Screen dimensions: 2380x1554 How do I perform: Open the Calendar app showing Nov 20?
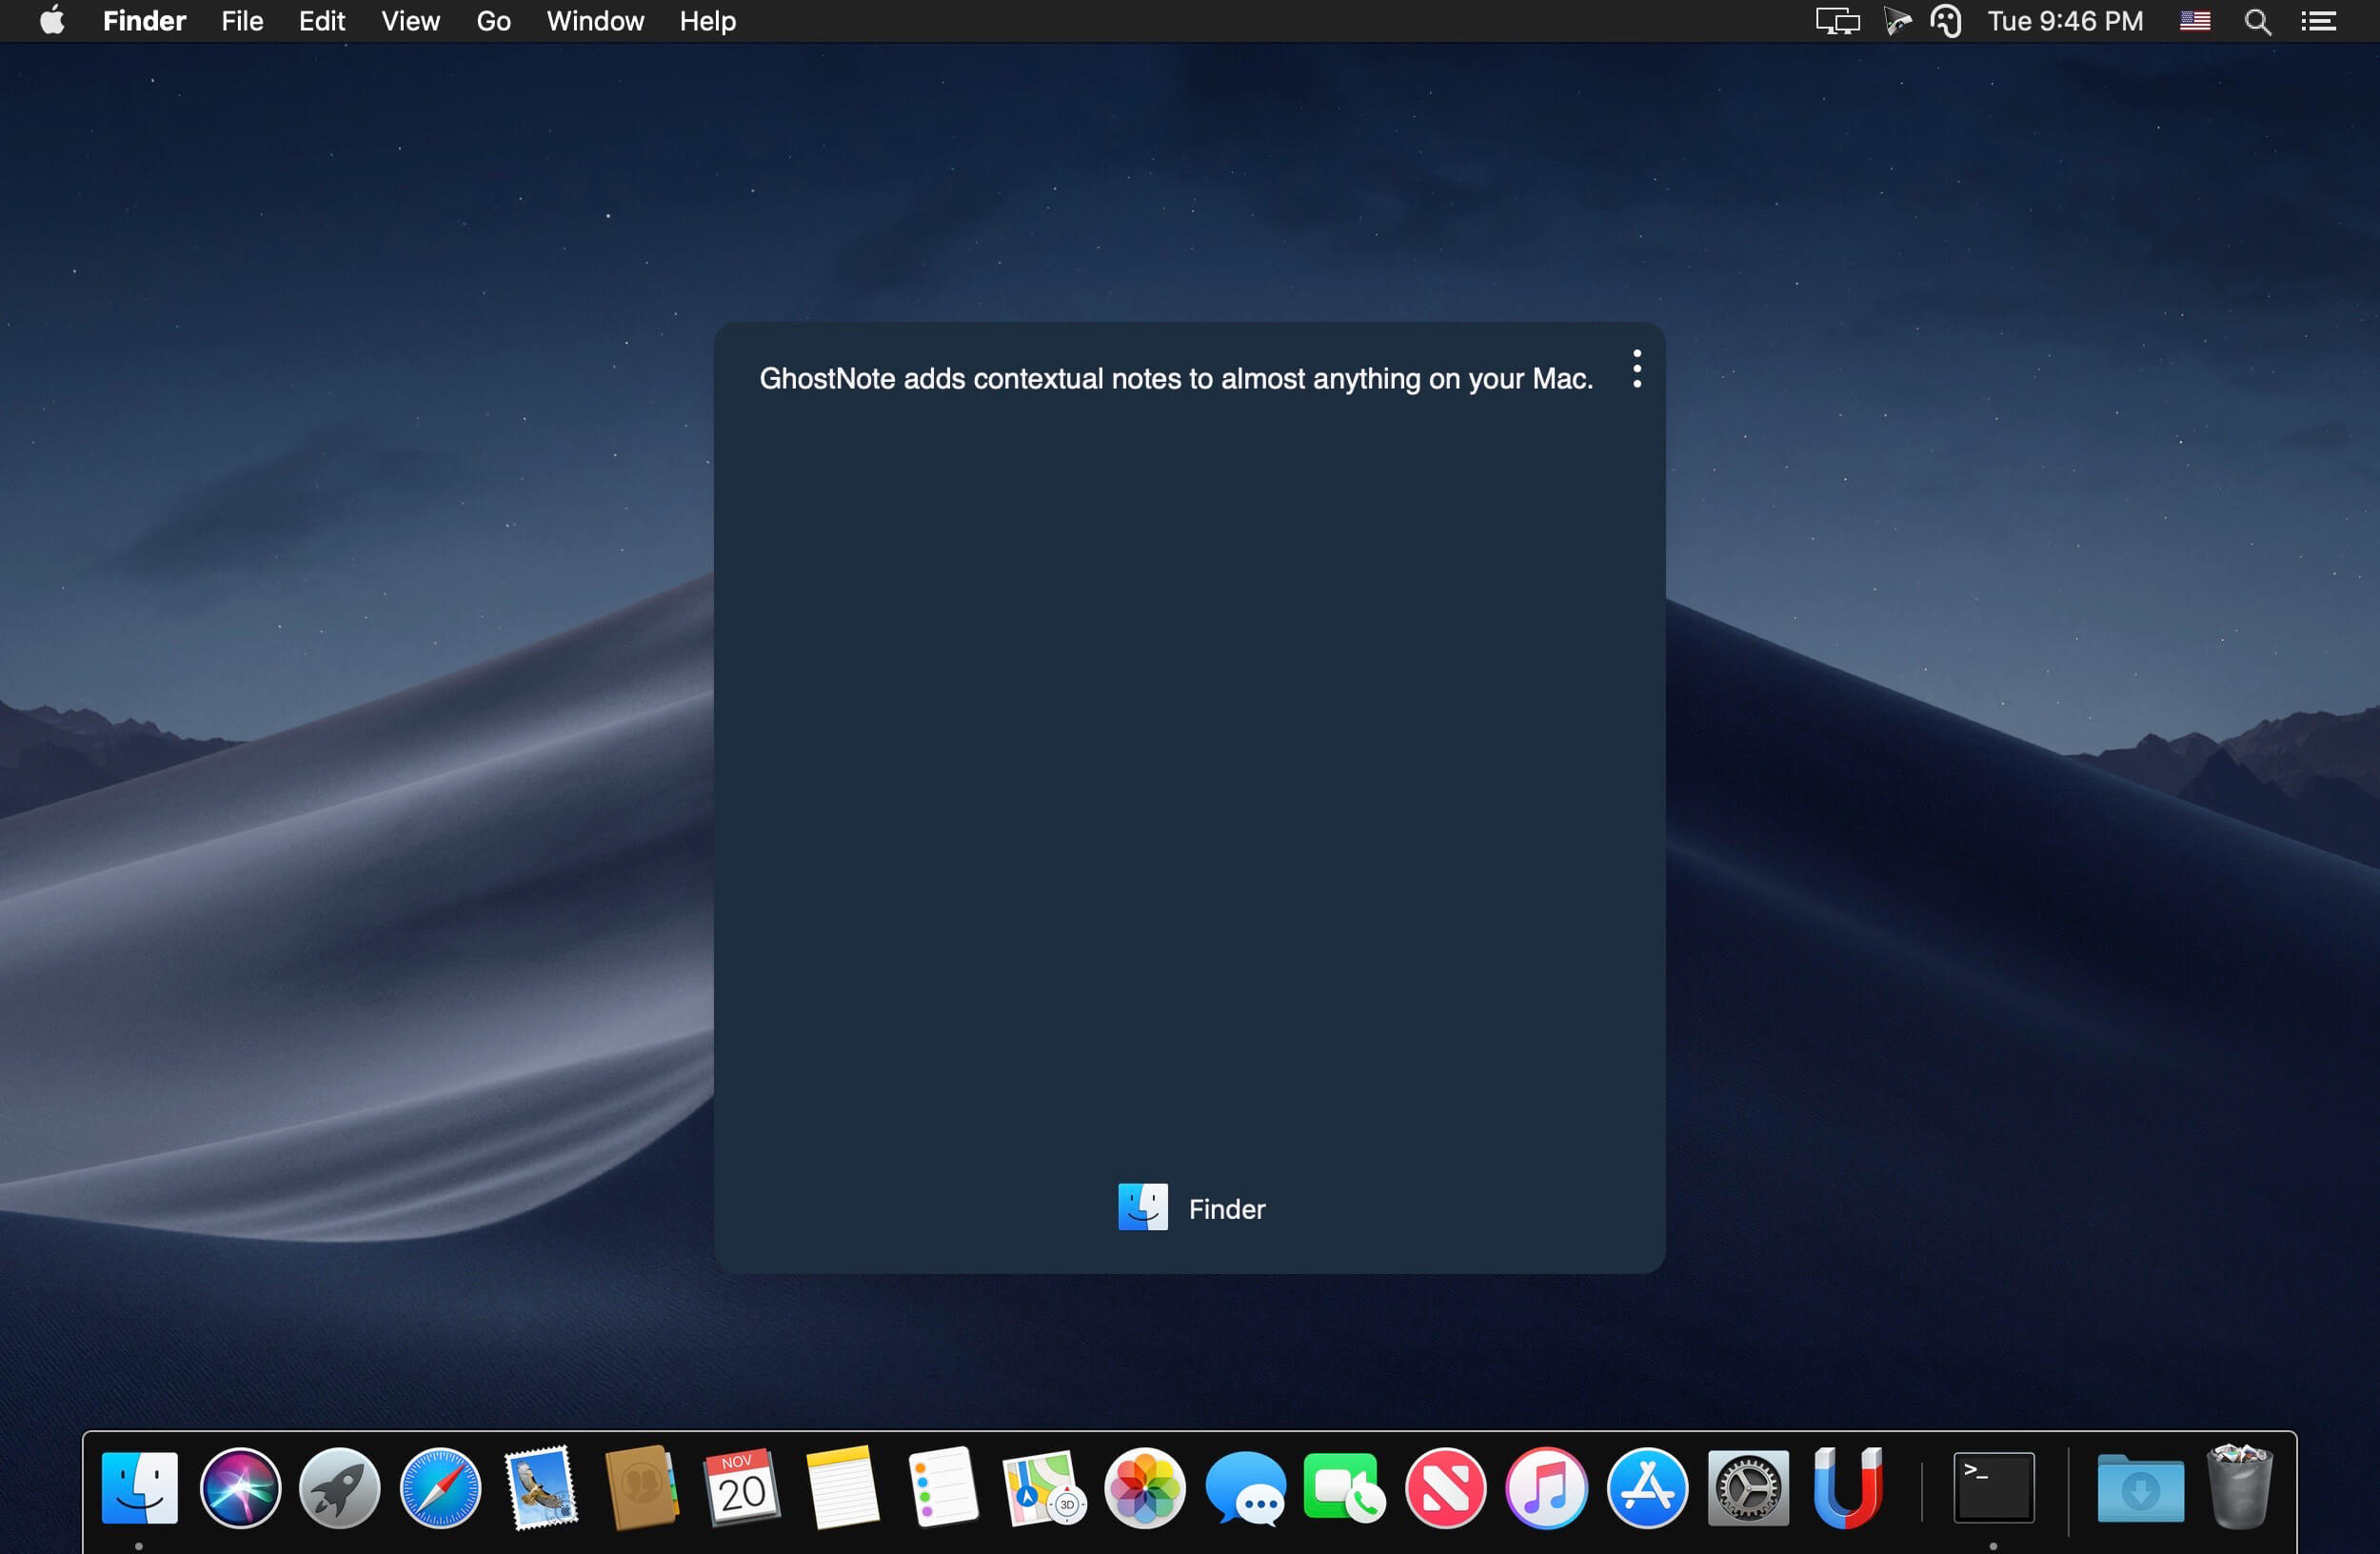pyautogui.click(x=741, y=1488)
